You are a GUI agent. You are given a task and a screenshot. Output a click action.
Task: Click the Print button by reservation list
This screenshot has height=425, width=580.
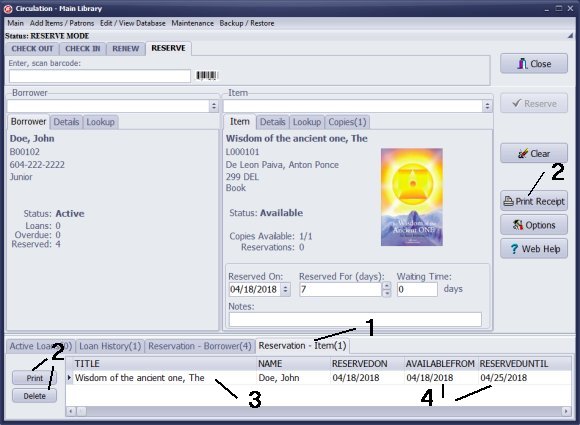(x=34, y=378)
